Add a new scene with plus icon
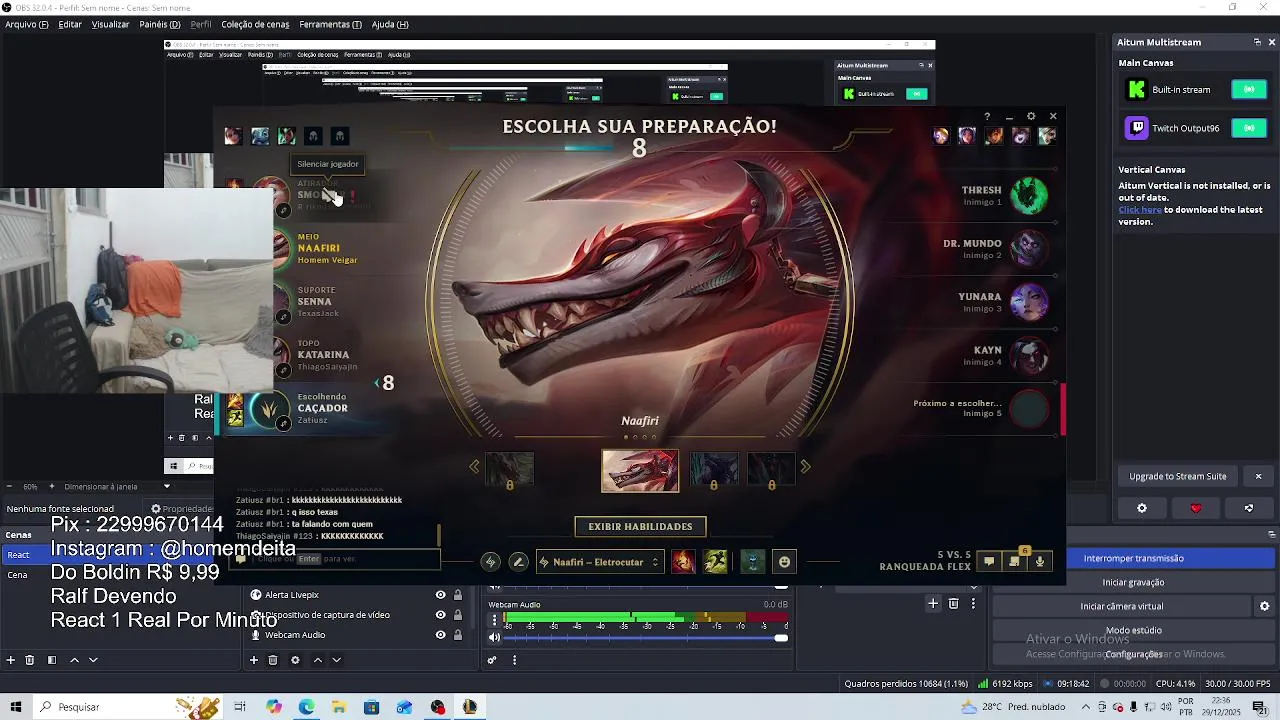Image resolution: width=1280 pixels, height=720 pixels. (11, 660)
